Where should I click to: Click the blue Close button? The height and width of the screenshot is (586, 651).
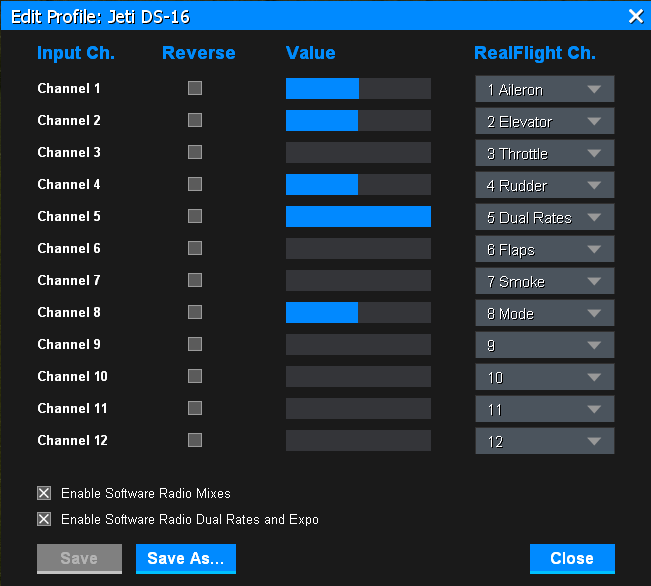[572, 559]
